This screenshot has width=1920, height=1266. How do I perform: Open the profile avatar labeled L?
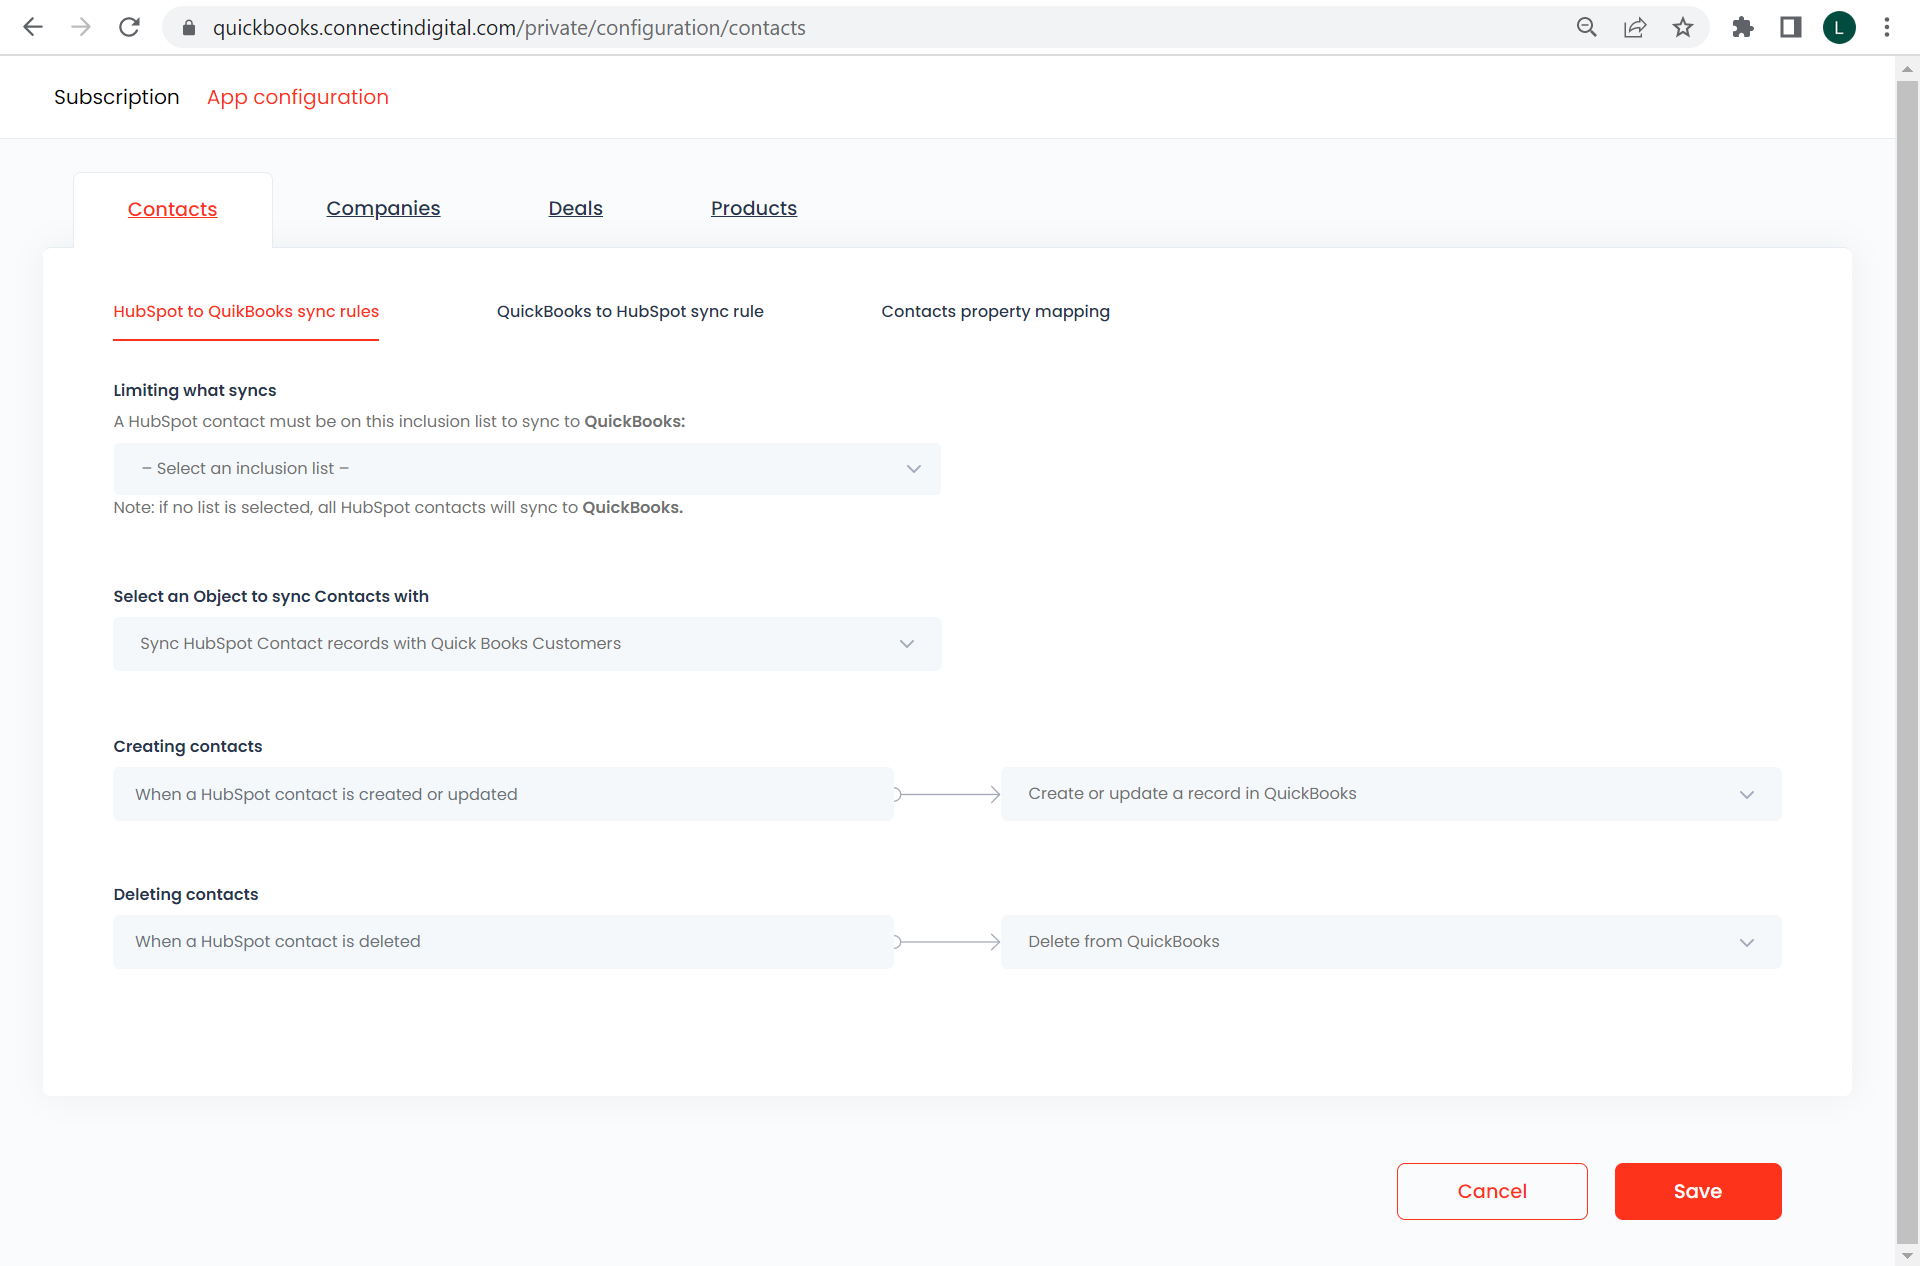click(1839, 27)
